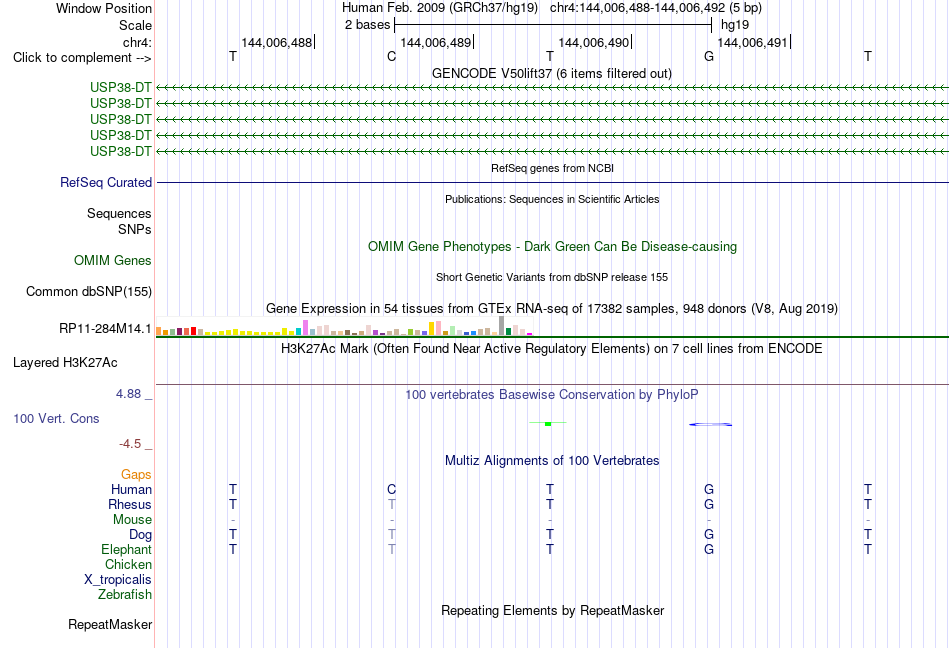Viewport: 950px width, 648px height.
Task: Open 'Publications: Sequences in Scientific Articles' title
Action: point(552,199)
